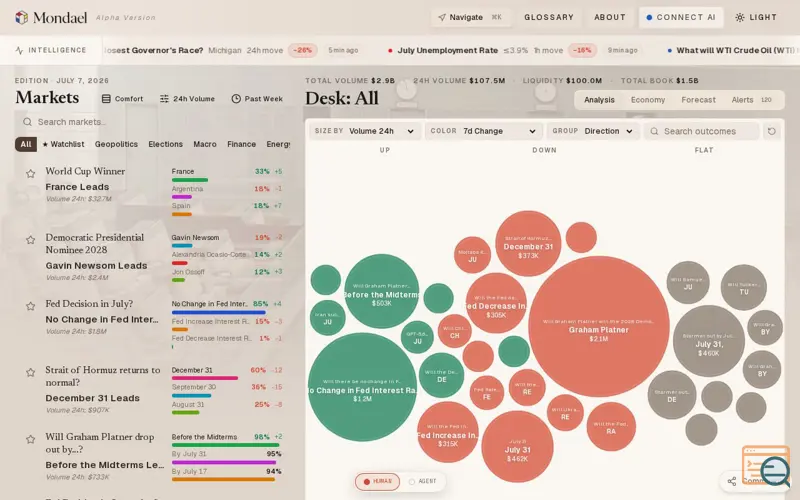Select the December 31 $373K bubble
This screenshot has height=500, width=800.
point(528,244)
